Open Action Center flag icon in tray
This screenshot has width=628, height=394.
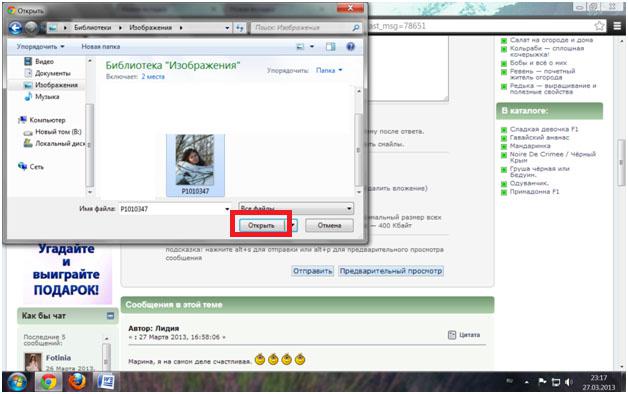click(x=542, y=382)
